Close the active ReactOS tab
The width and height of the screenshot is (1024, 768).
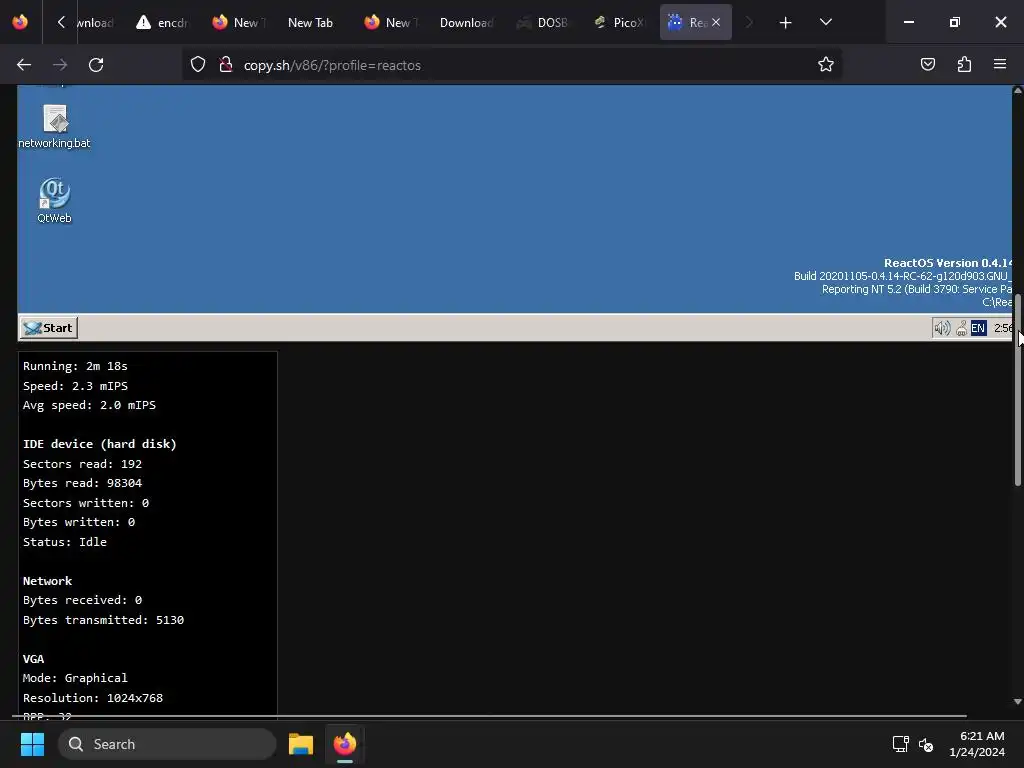(716, 22)
